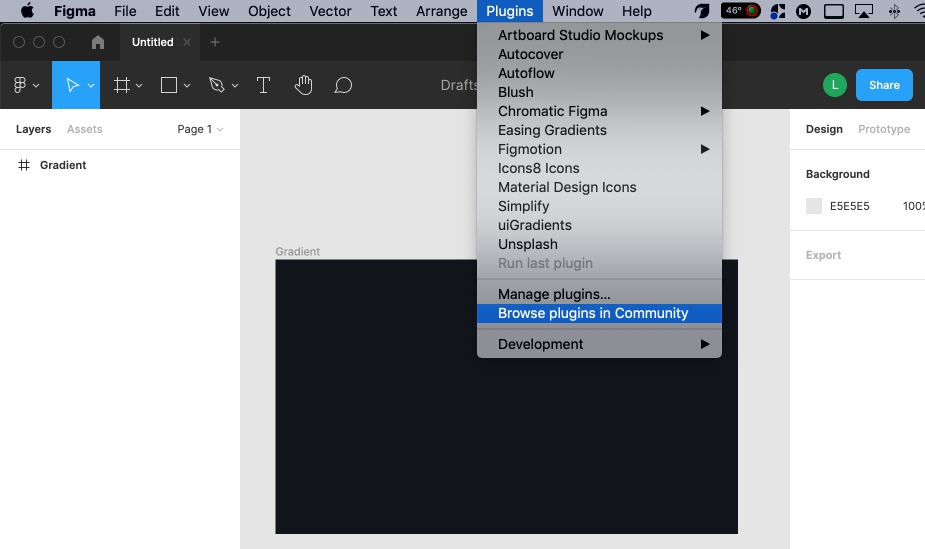Go to the Home screen icon
Image resolution: width=925 pixels, height=549 pixels.
pos(98,42)
